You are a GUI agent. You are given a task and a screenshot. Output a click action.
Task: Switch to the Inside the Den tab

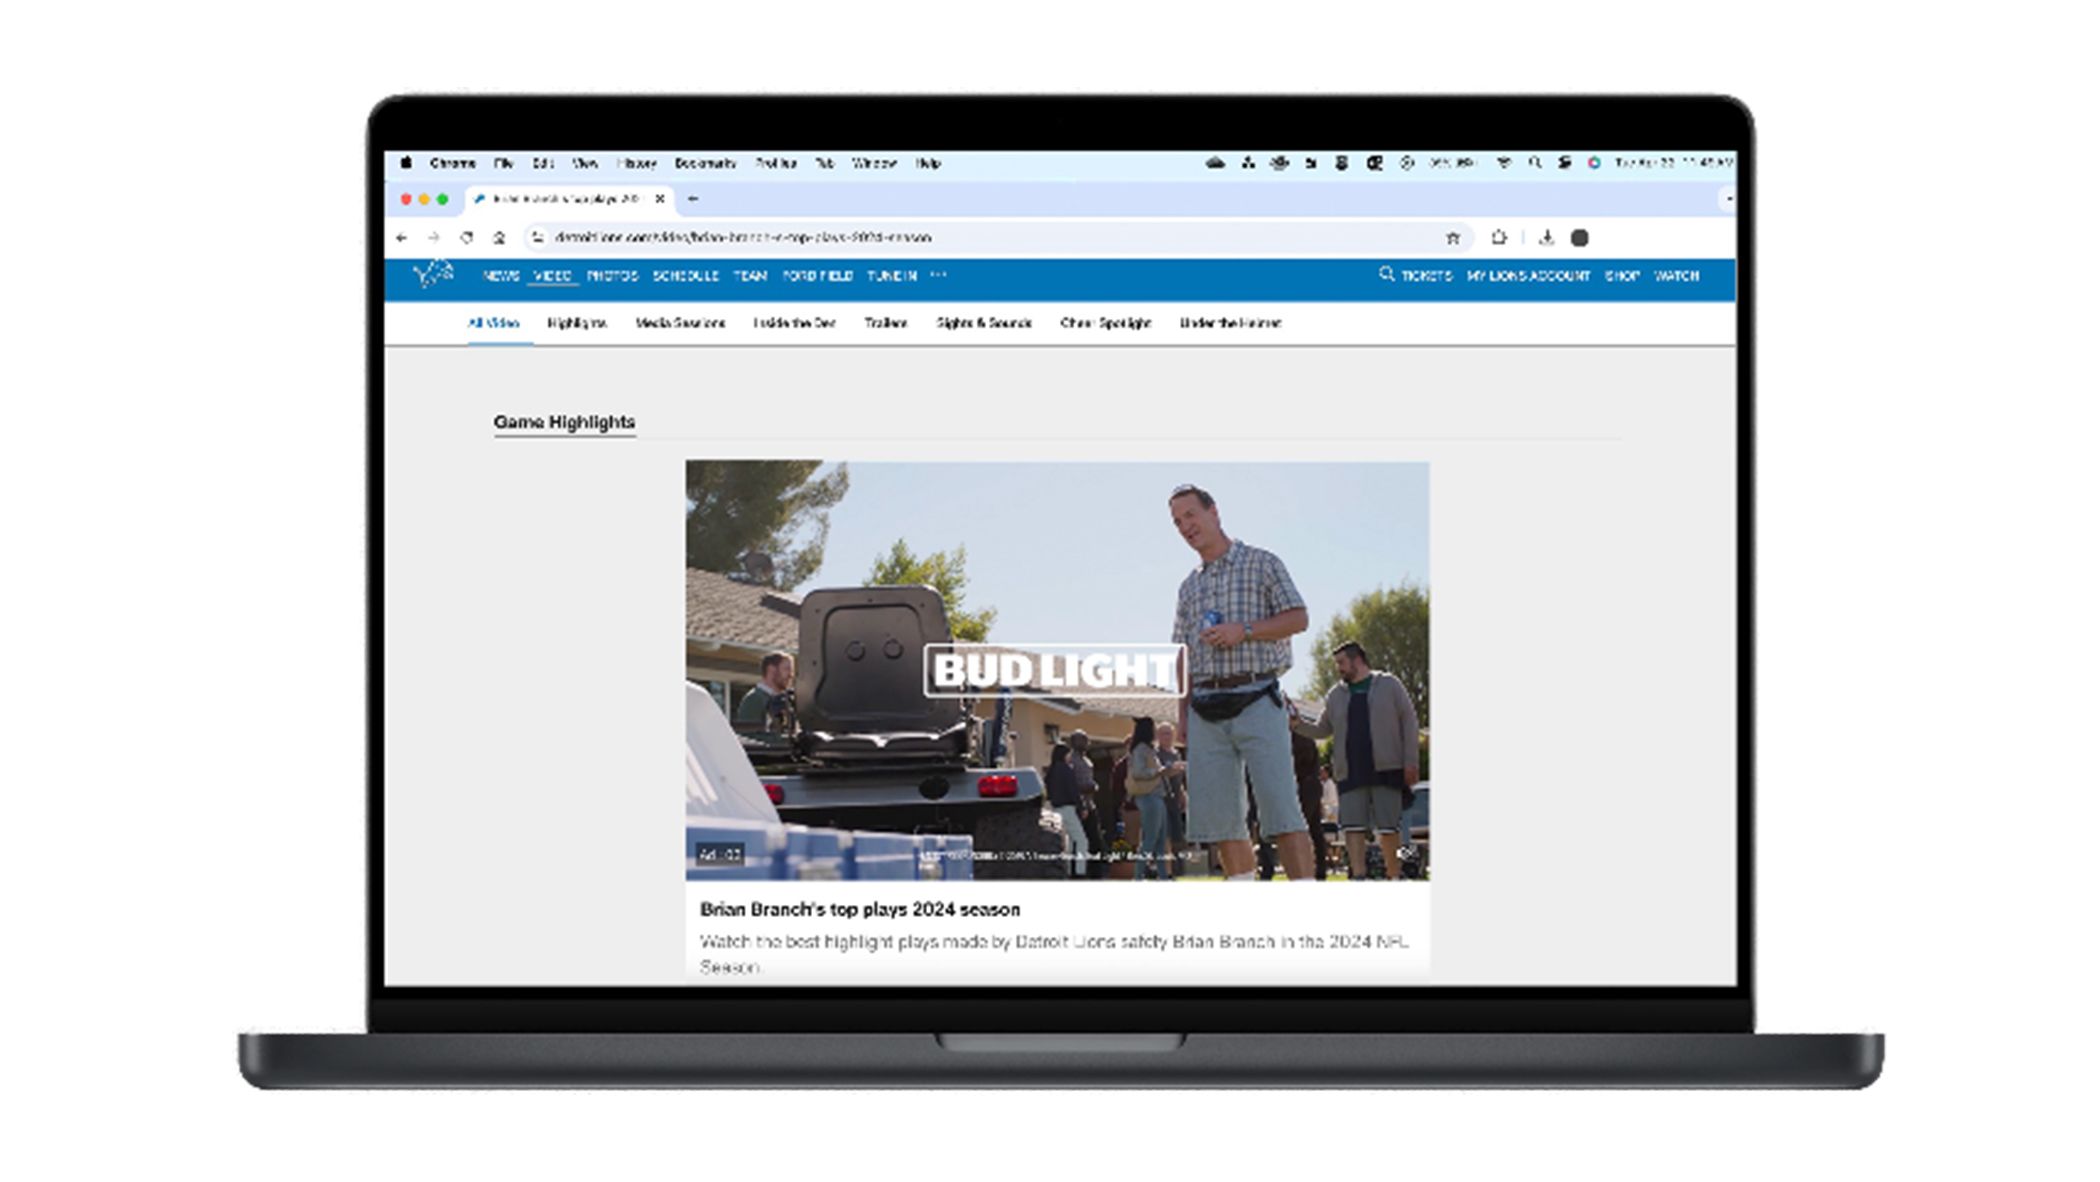794,323
